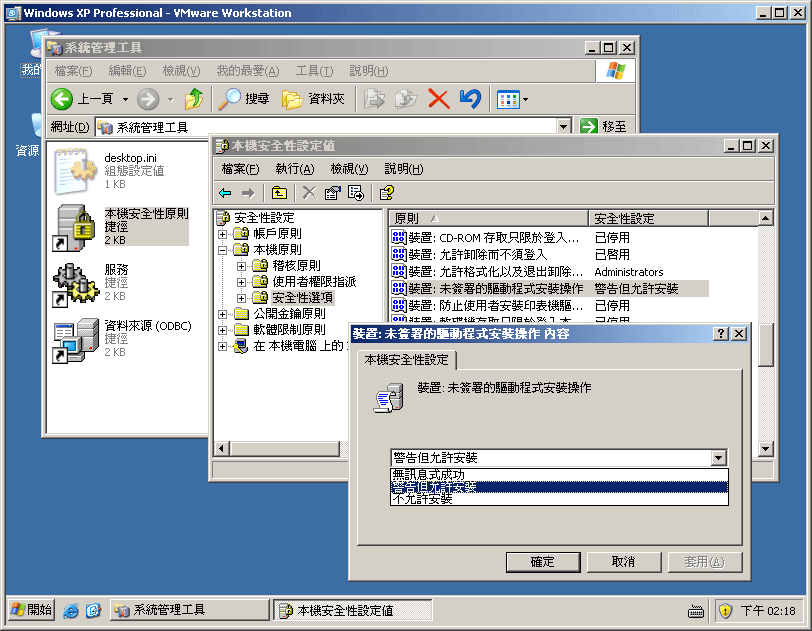Viewport: 812px width, 631px height.
Task: Click the Export list icon in MMC toolbar
Action: (356, 193)
